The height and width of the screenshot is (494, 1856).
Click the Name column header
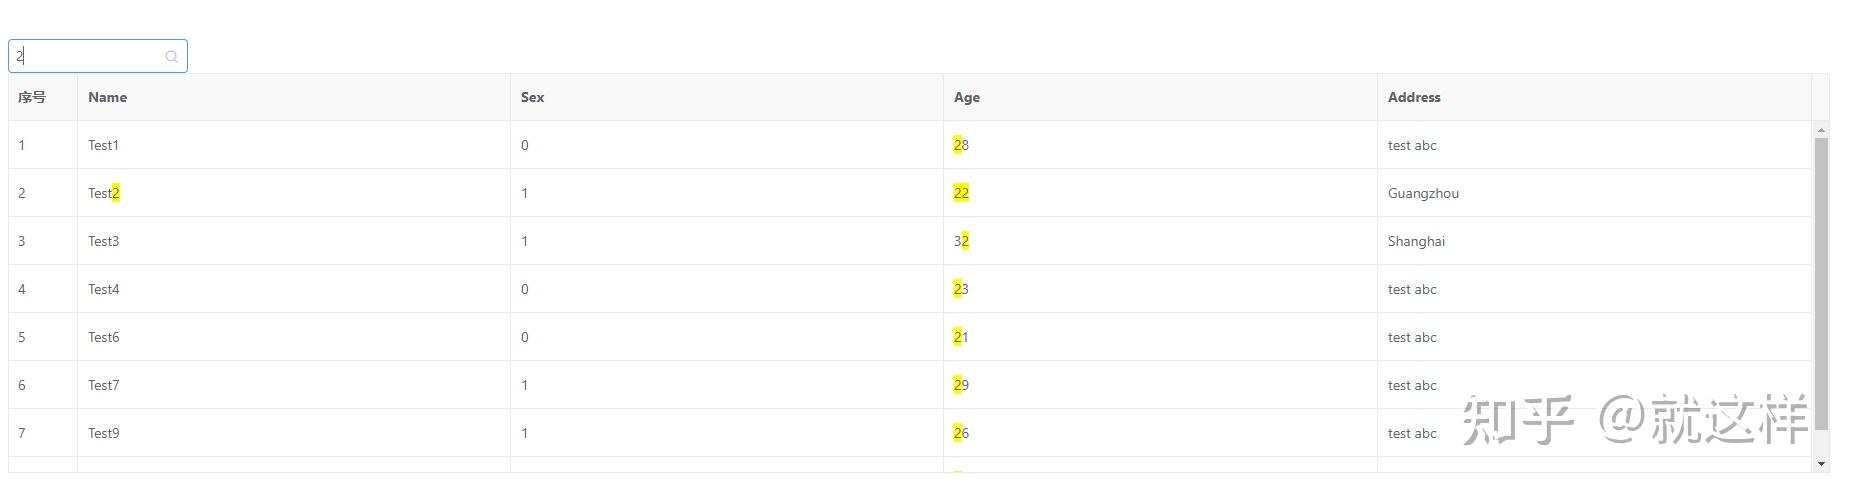(x=107, y=97)
